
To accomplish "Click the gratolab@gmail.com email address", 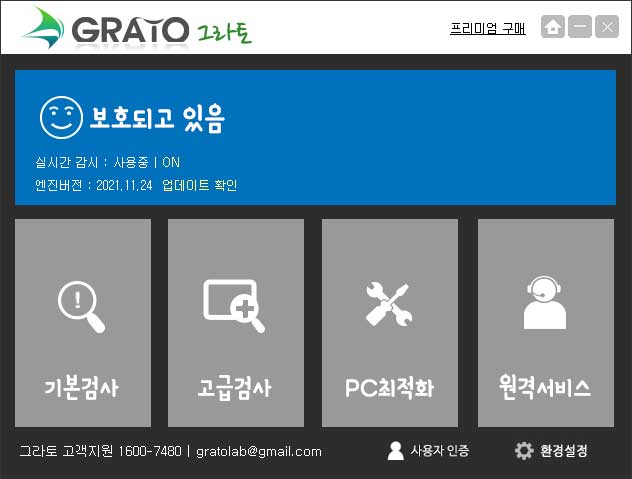I will click(259, 452).
